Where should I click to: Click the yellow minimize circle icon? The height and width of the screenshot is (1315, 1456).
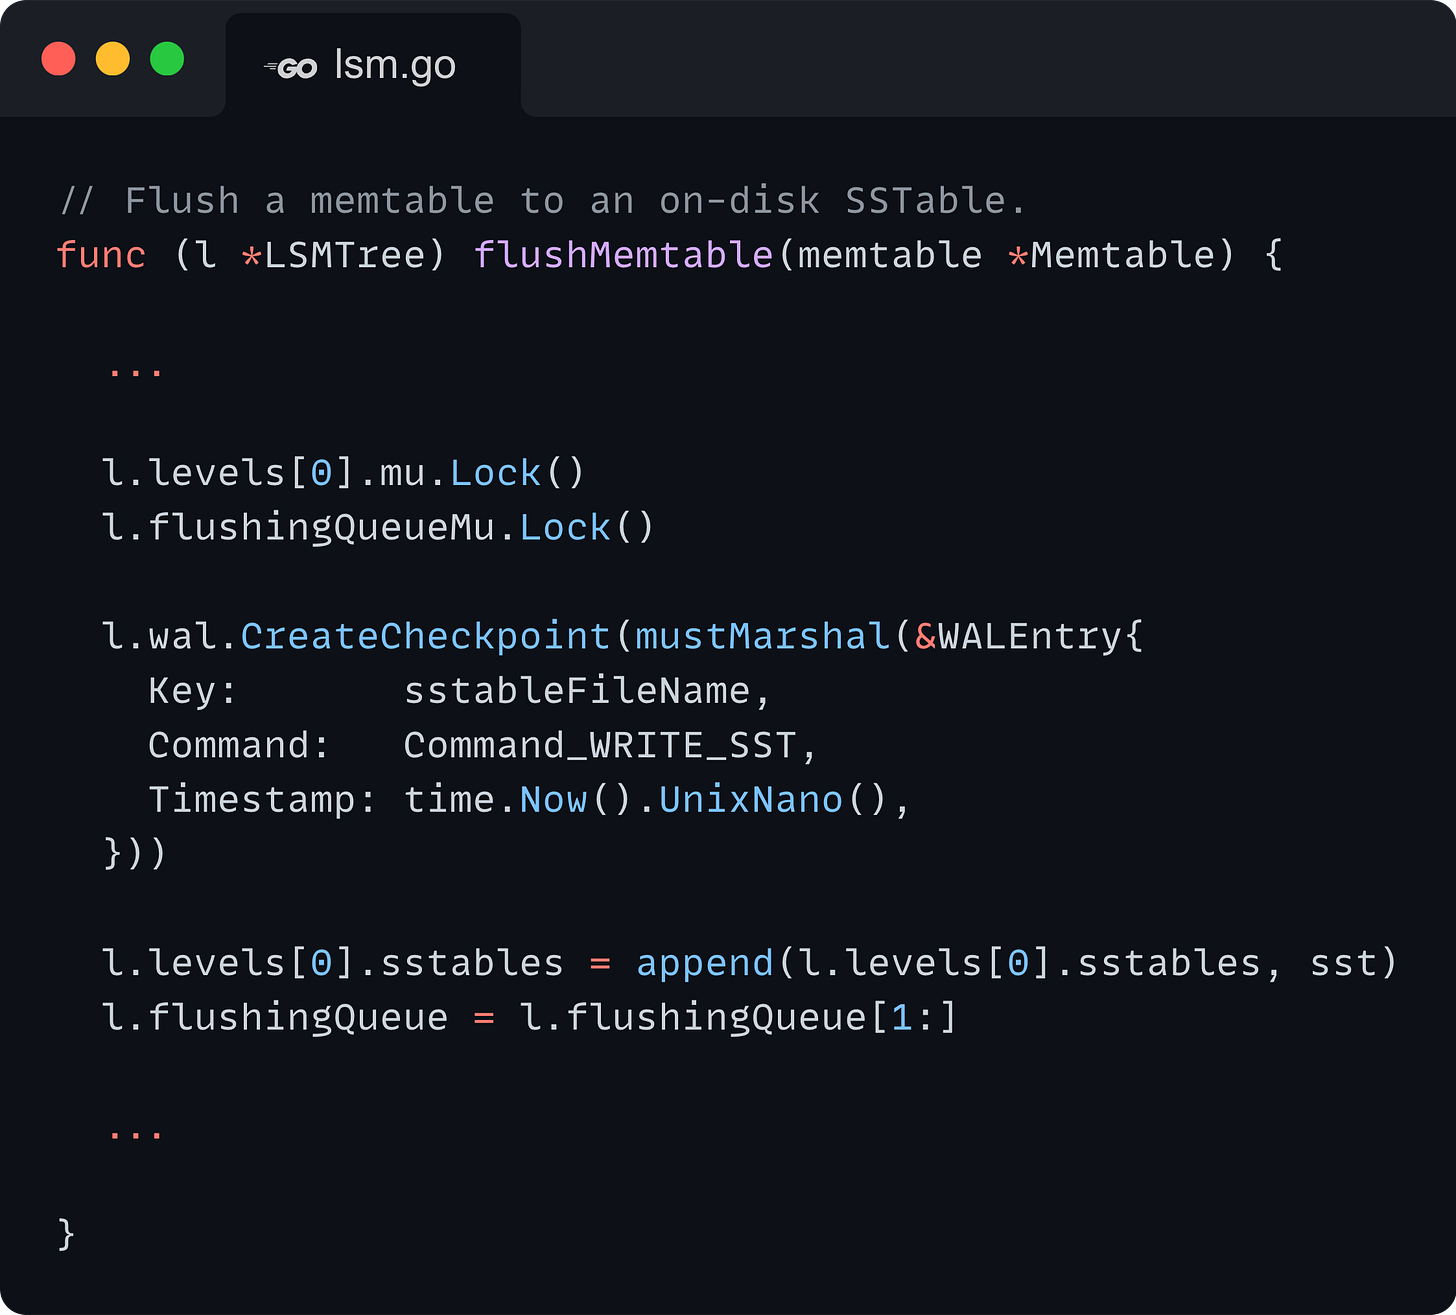[x=112, y=59]
